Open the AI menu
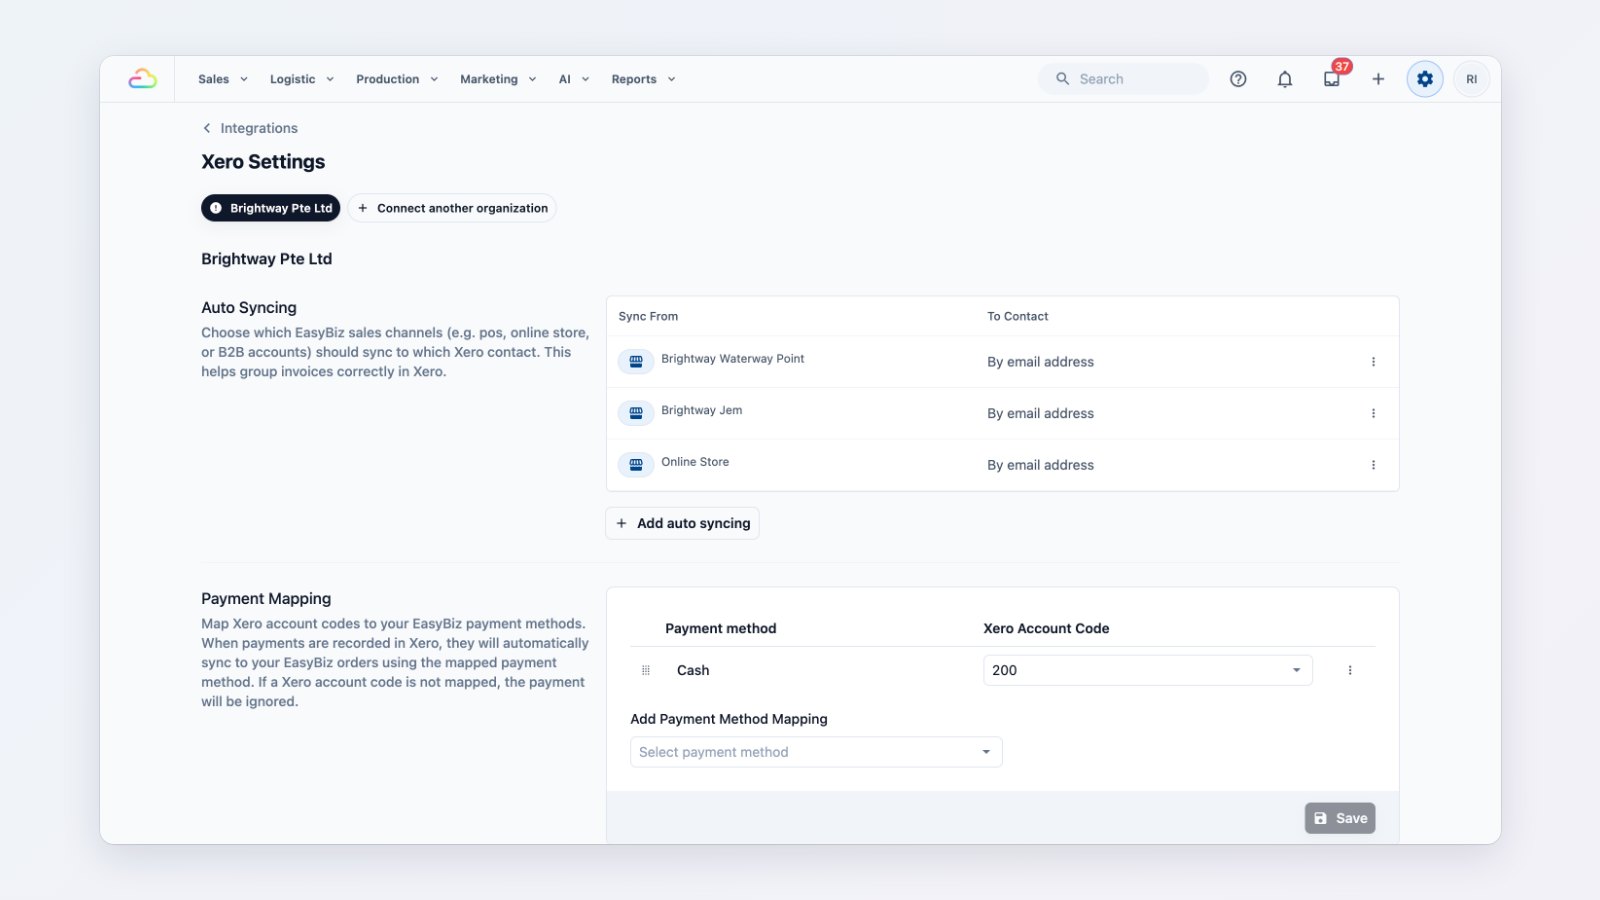Screen dimensions: 1600x900 (x=574, y=79)
